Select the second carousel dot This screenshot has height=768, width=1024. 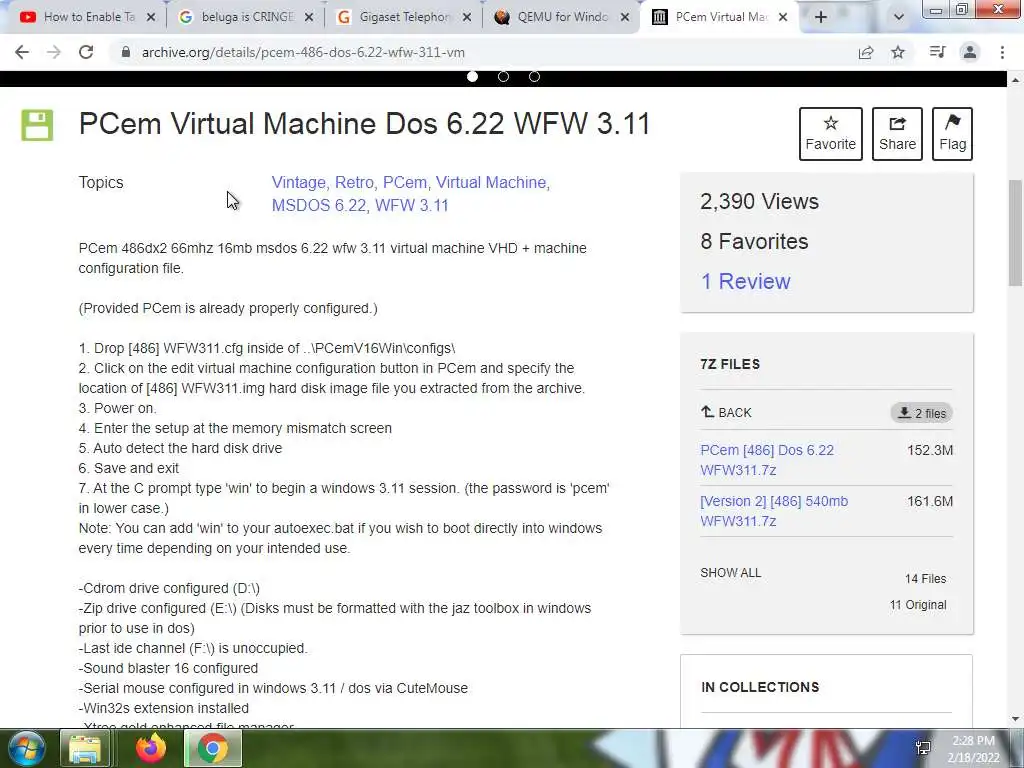(x=504, y=77)
